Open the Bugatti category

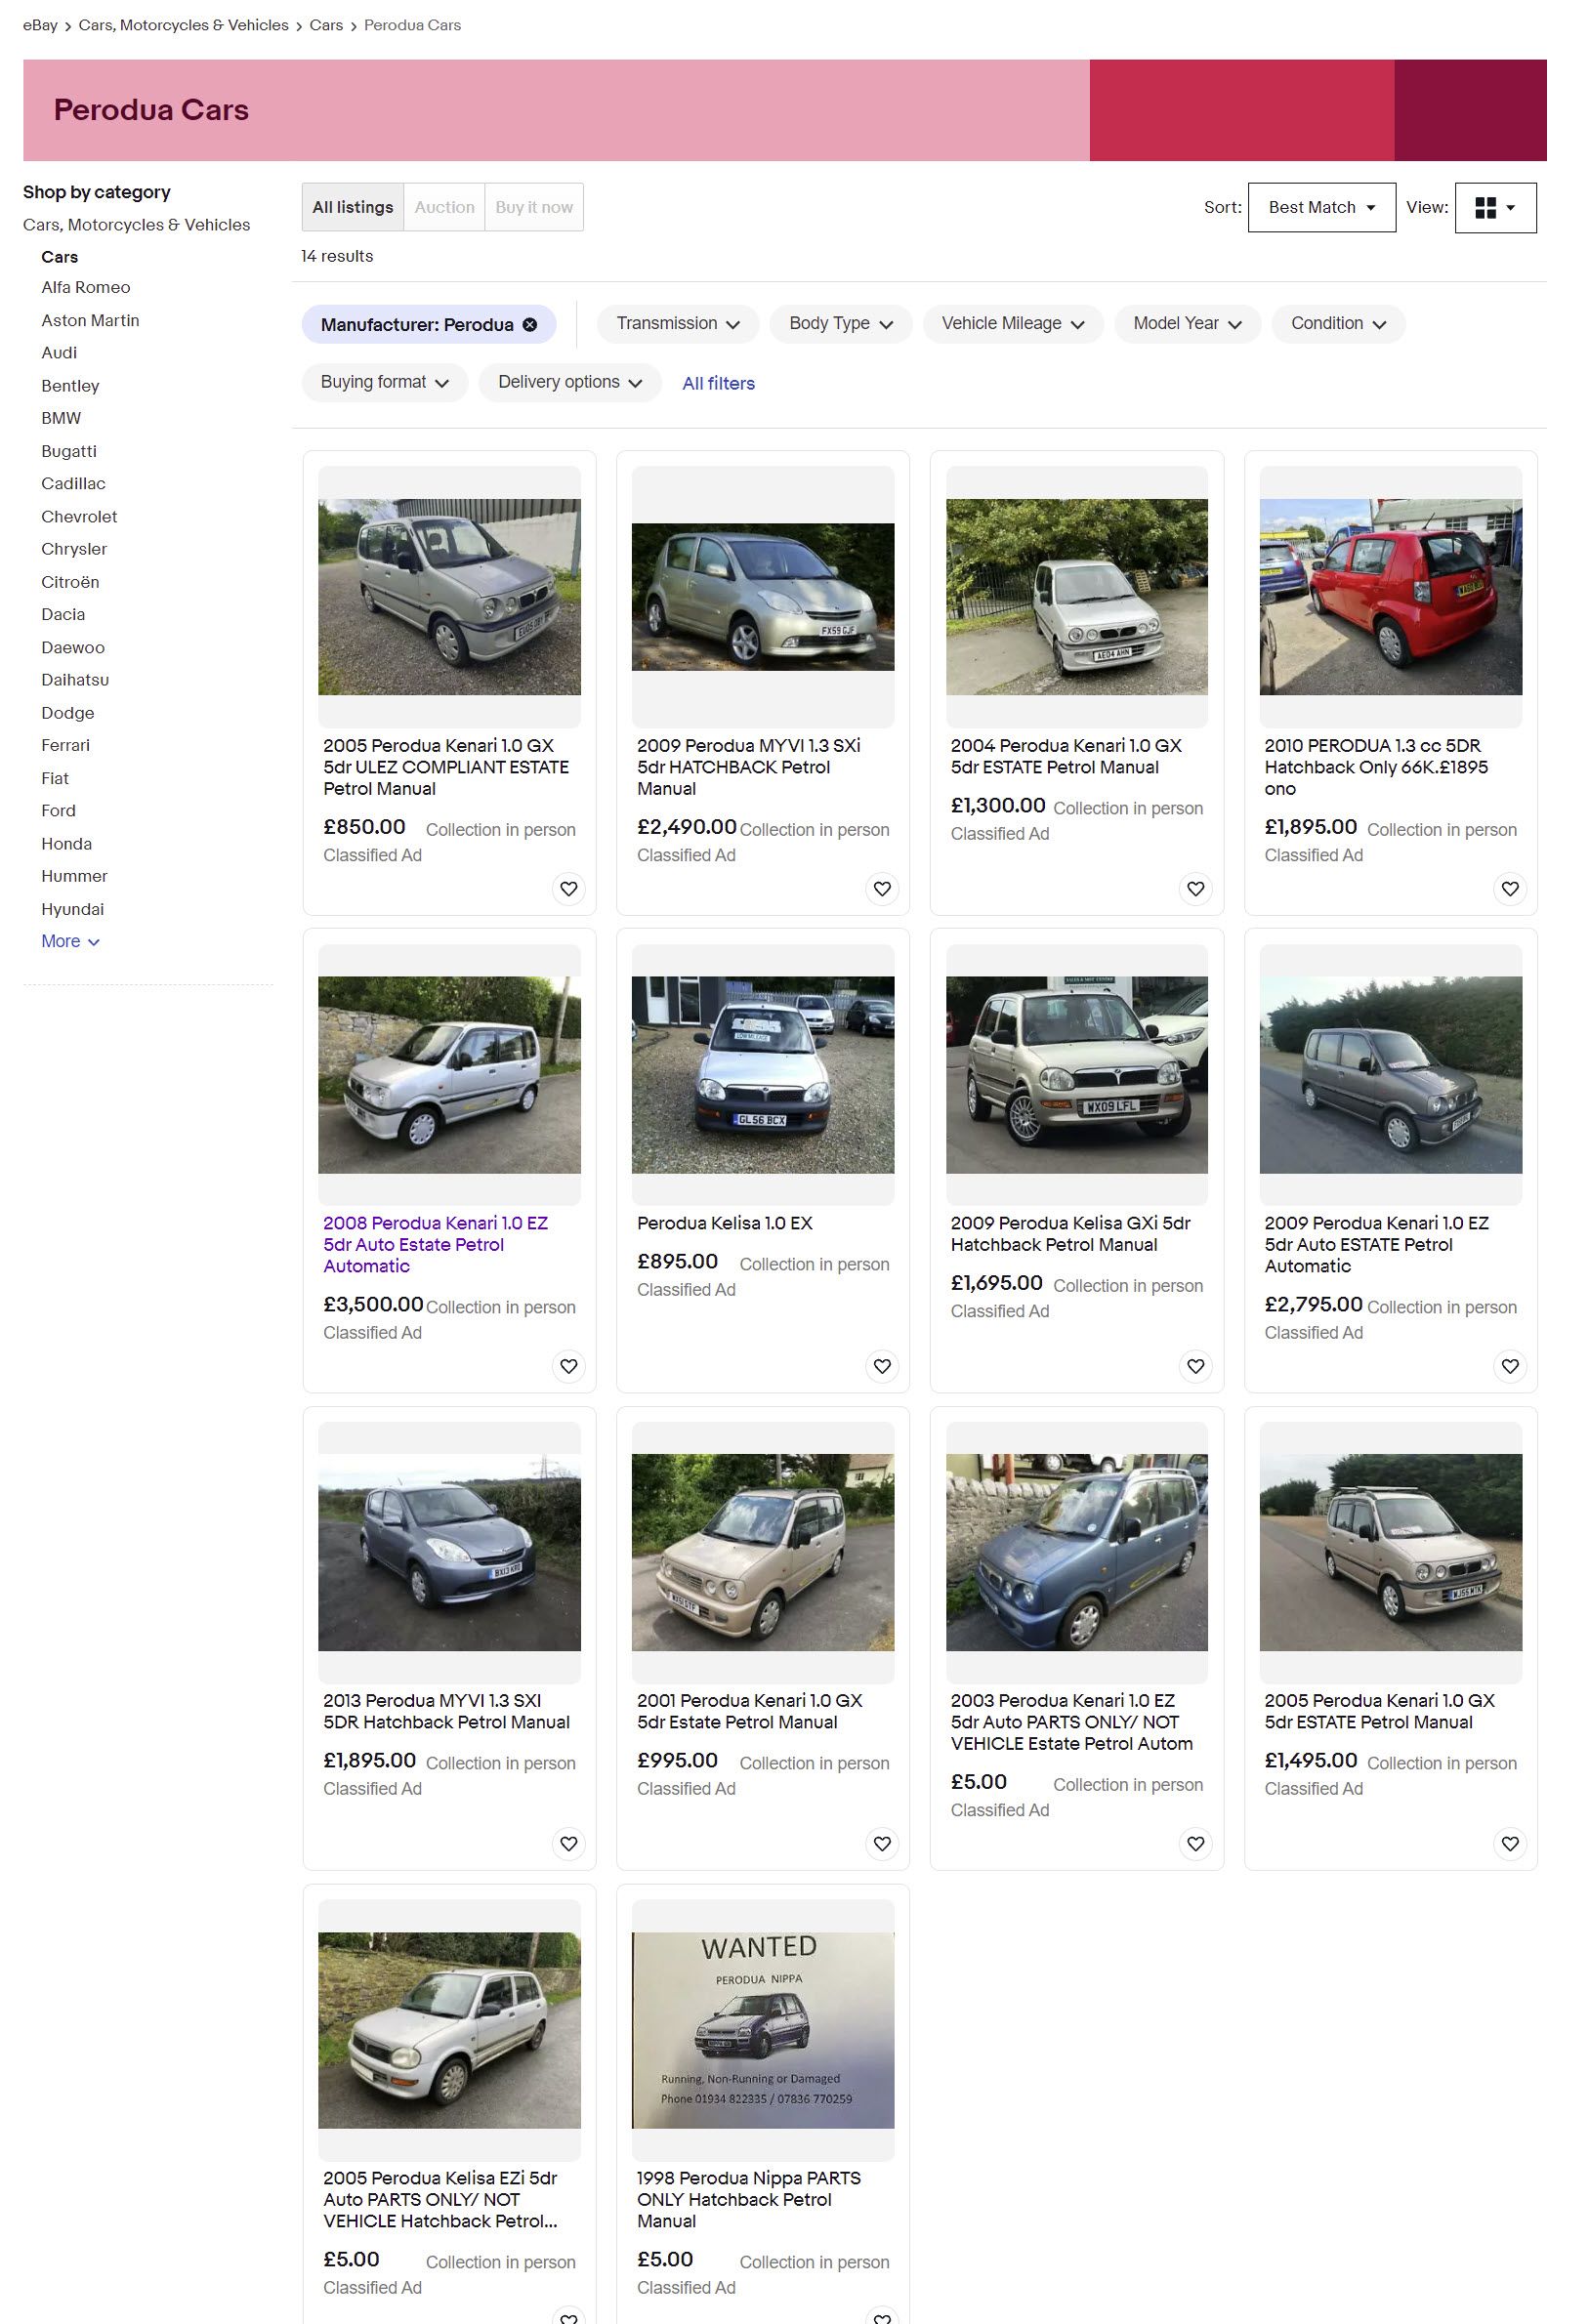tap(69, 451)
